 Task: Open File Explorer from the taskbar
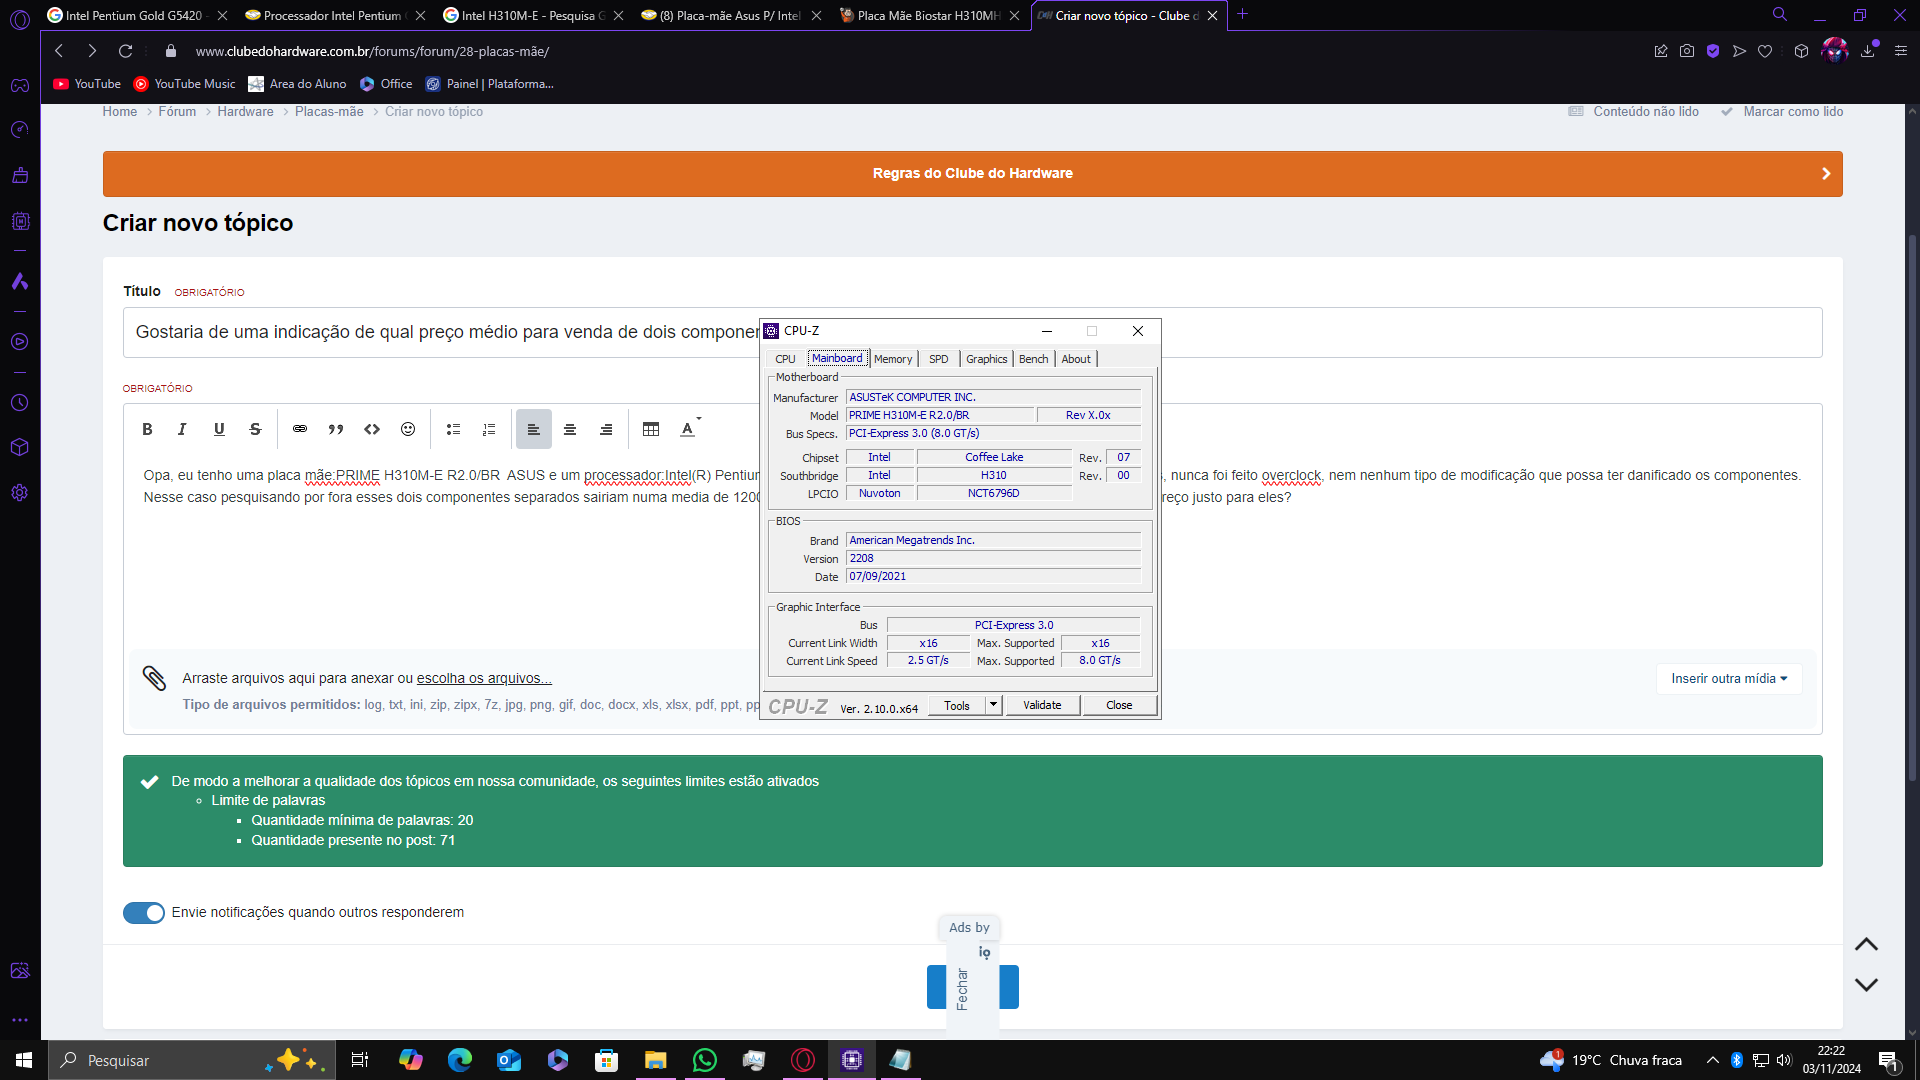(656, 1060)
